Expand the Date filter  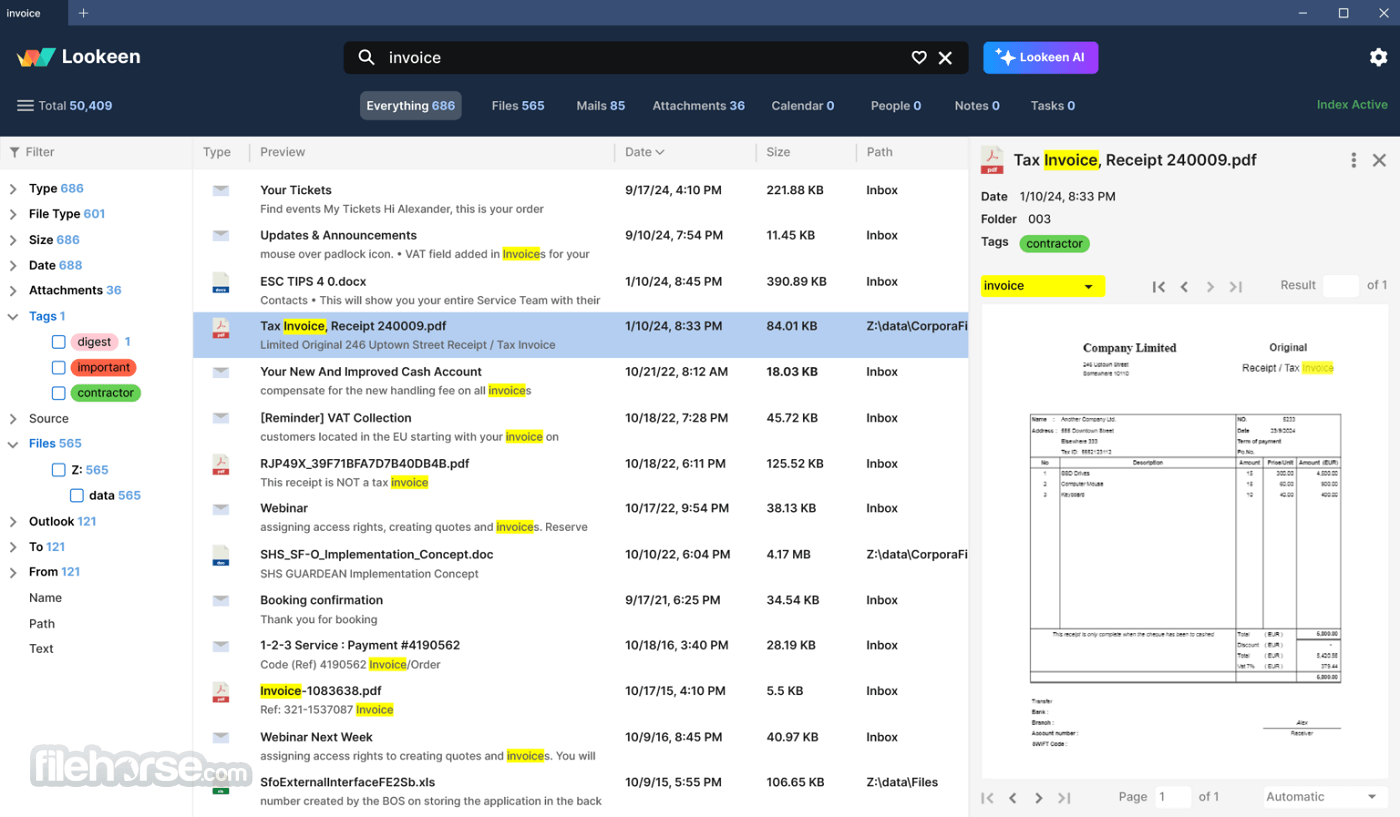tap(13, 266)
